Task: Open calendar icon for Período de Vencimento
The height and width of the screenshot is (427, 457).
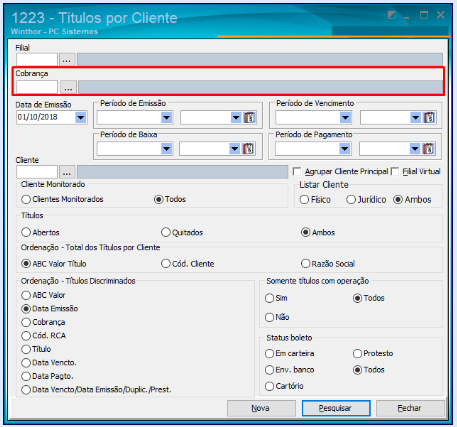Action: click(x=429, y=117)
